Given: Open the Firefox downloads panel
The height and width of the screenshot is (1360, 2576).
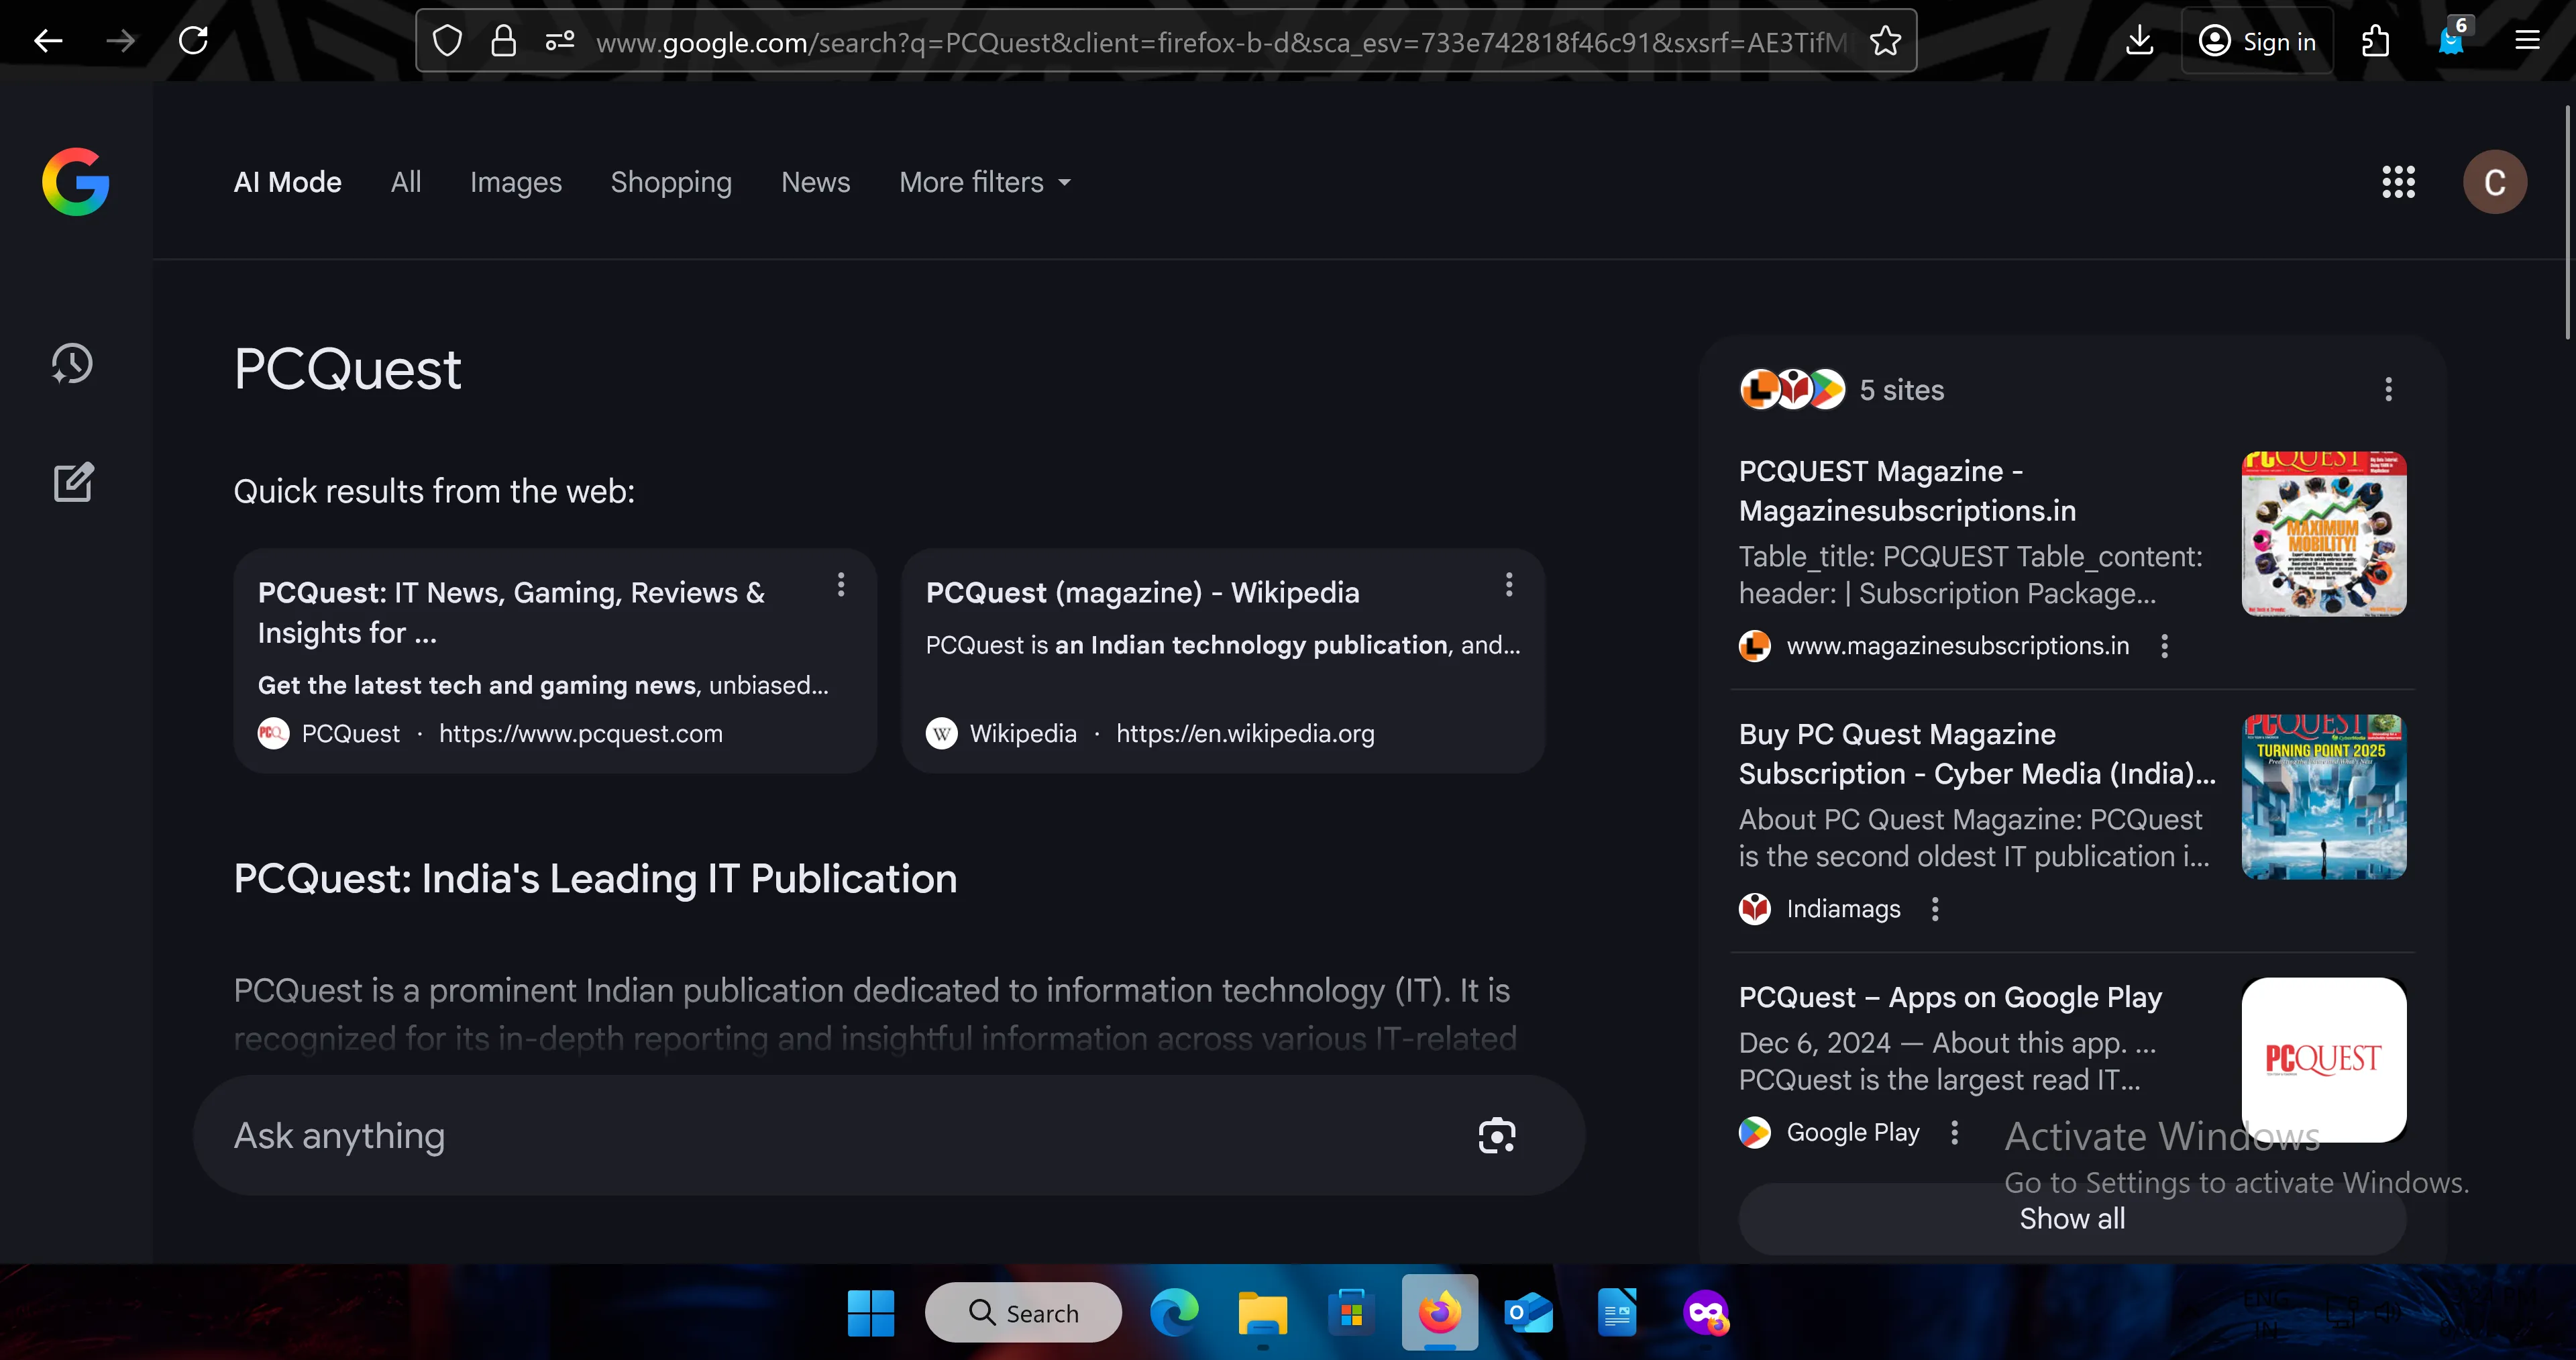Looking at the screenshot, I should coord(2139,41).
